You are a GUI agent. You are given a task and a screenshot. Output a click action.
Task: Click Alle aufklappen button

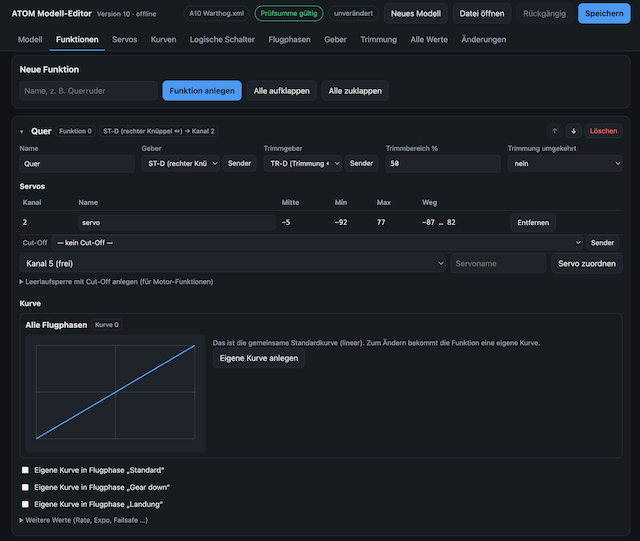click(282, 91)
